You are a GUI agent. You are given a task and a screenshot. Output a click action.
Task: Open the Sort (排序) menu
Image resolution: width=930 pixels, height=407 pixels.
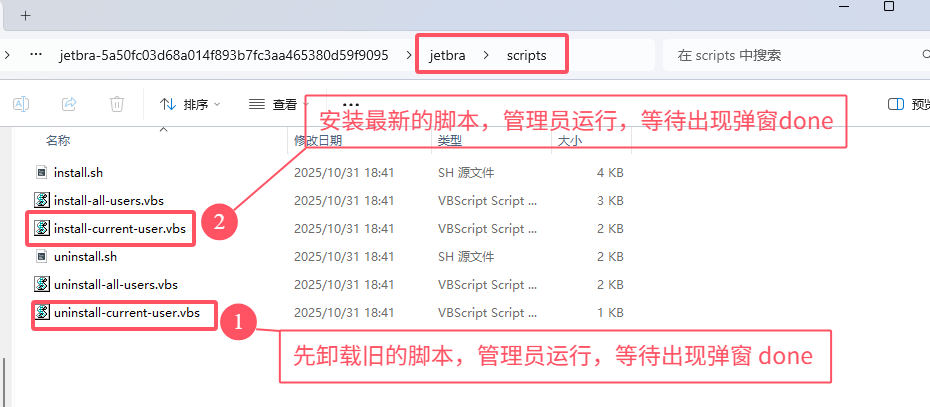coord(190,105)
